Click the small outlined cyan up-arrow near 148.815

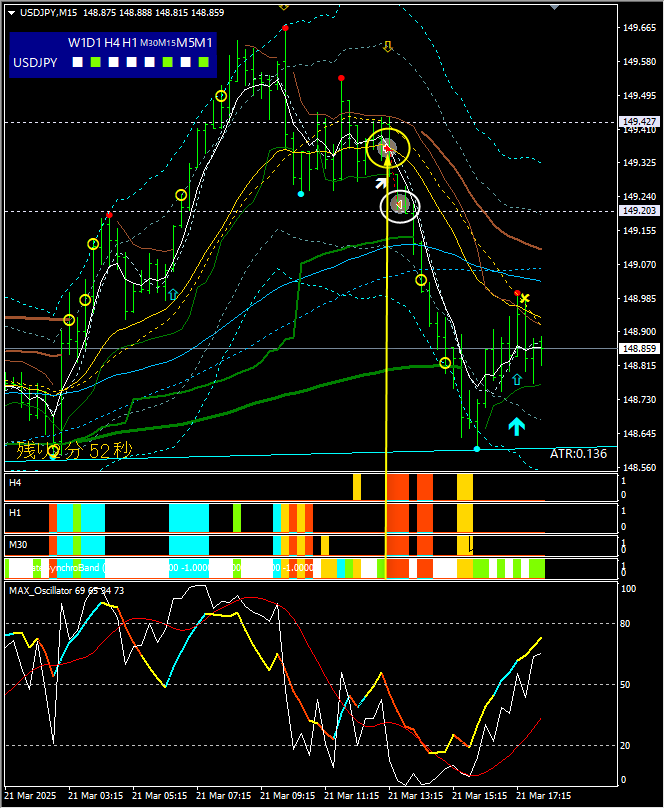(x=517, y=380)
